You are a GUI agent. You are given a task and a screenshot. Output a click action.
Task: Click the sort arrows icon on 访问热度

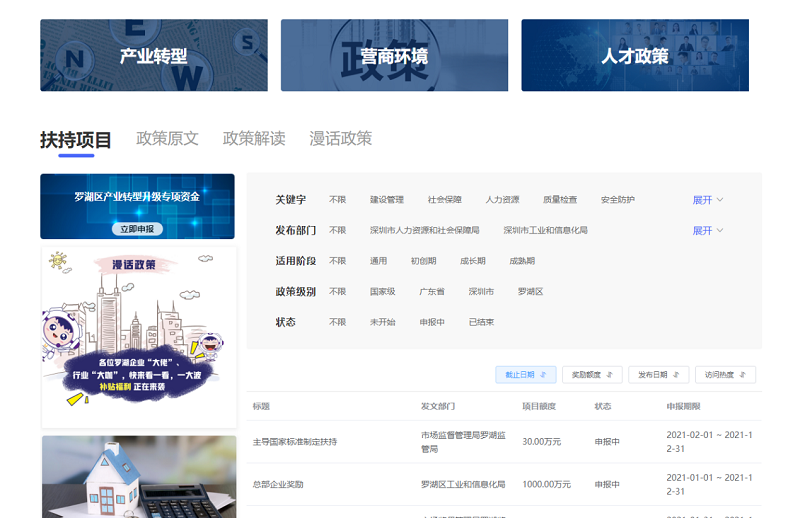click(742, 375)
